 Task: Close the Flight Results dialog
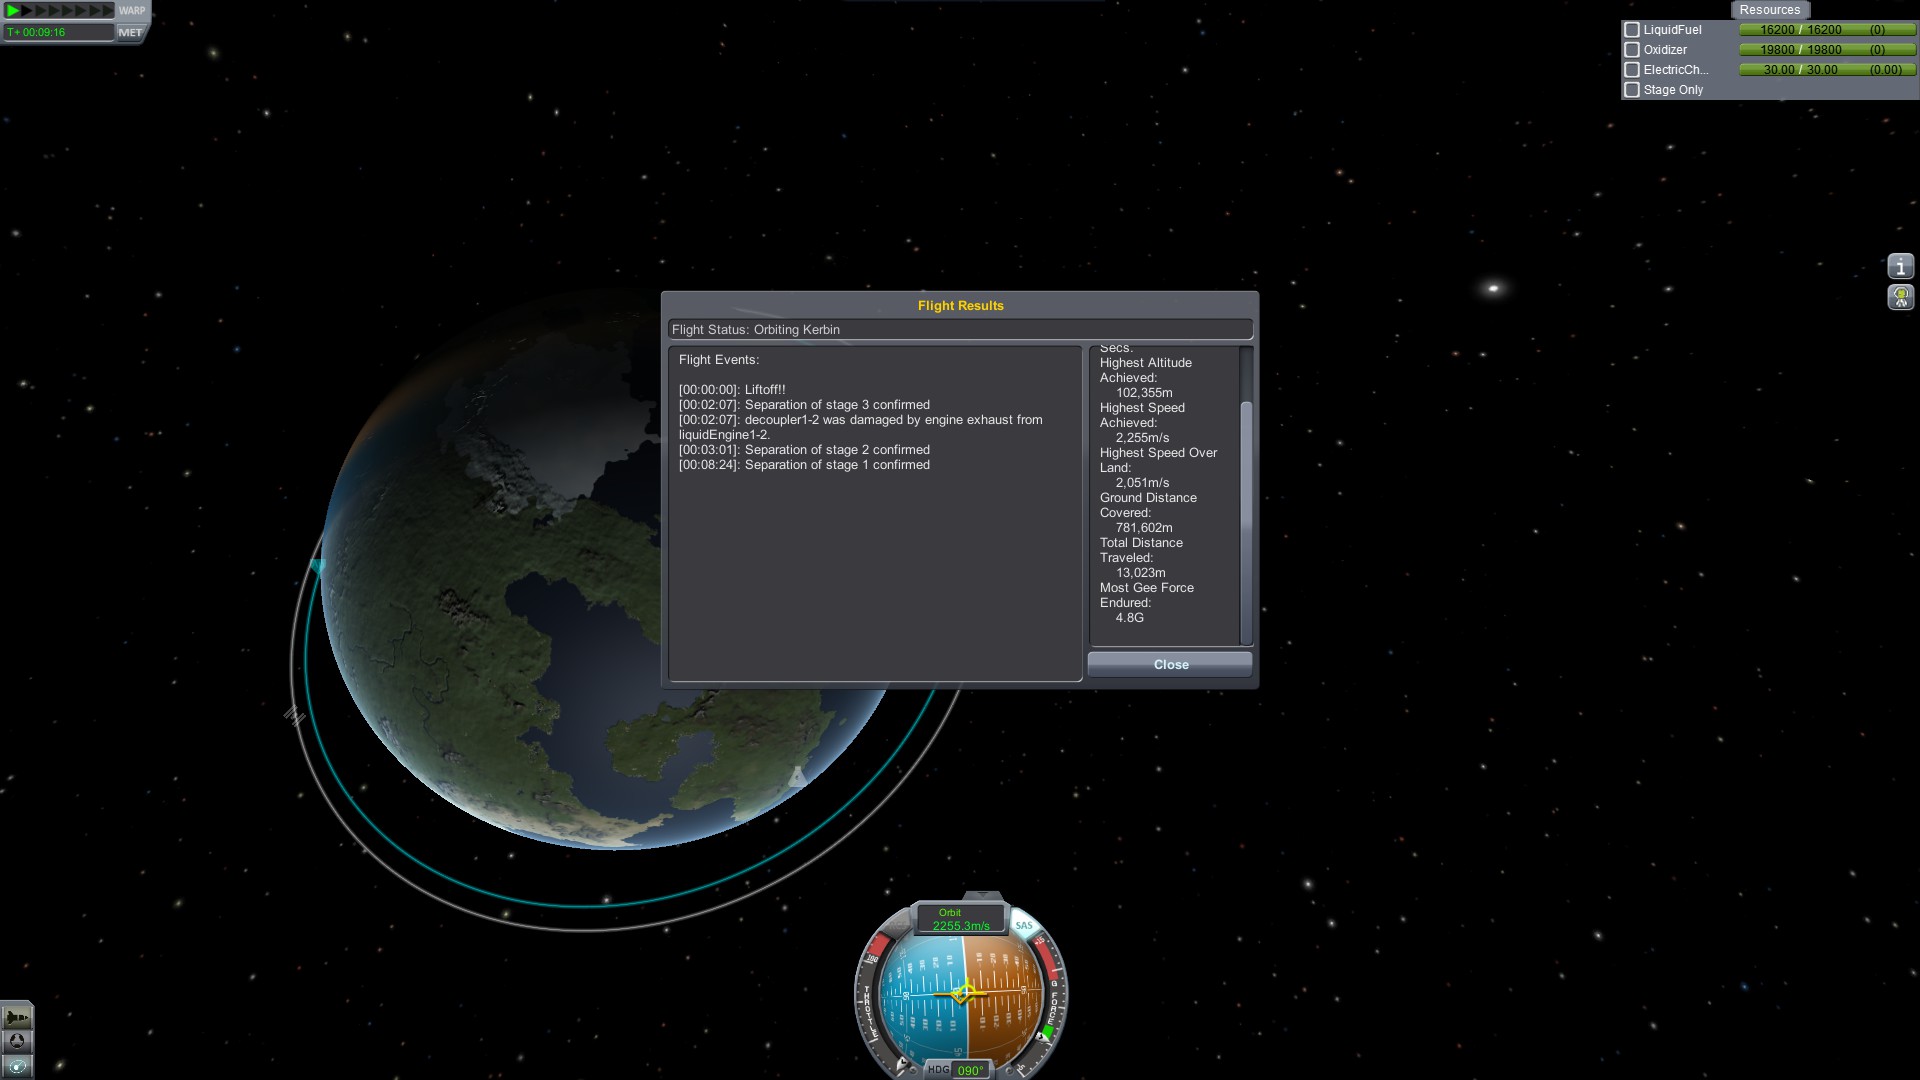(x=1170, y=665)
